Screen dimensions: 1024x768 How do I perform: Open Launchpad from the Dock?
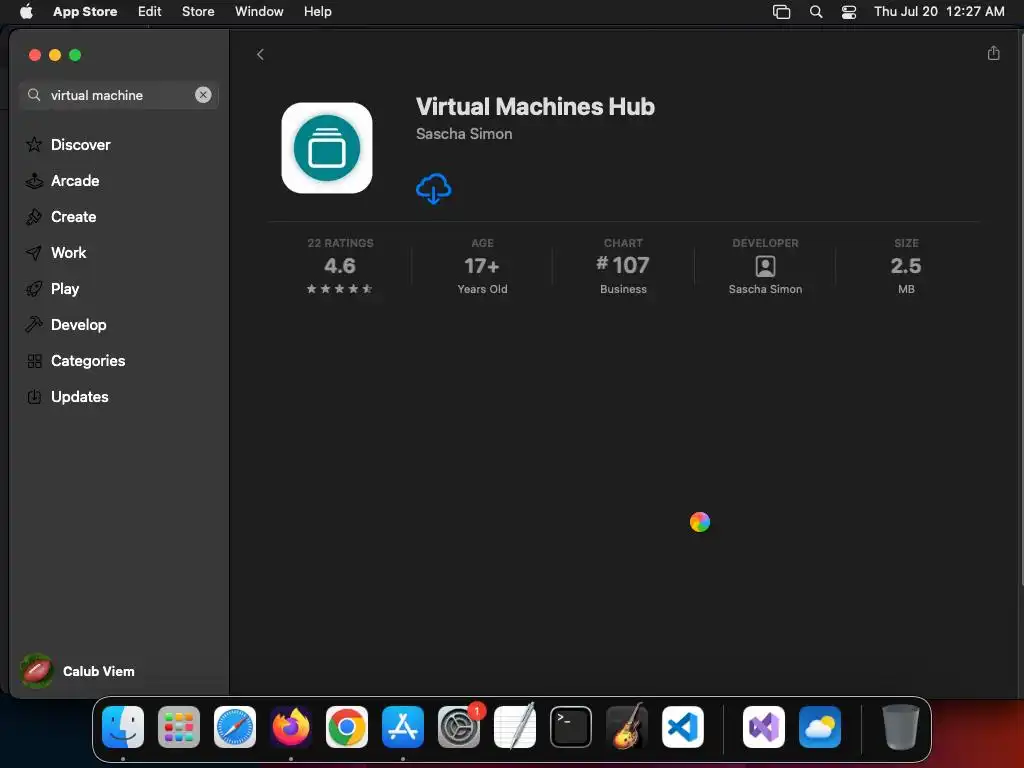pos(179,726)
